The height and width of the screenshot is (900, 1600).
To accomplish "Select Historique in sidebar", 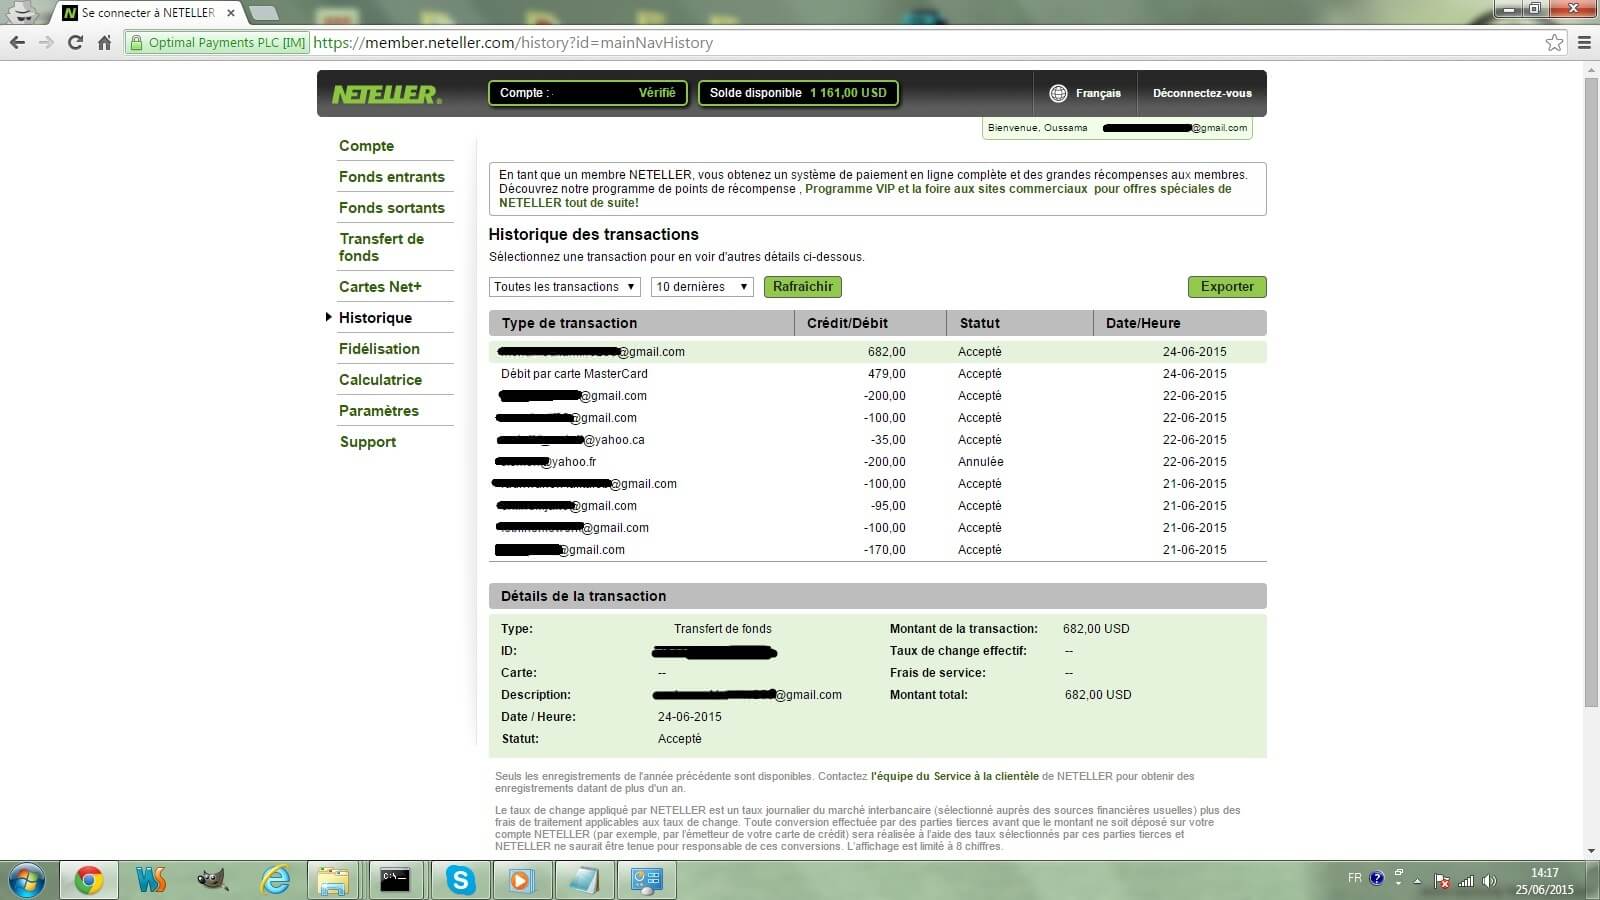I will (375, 318).
